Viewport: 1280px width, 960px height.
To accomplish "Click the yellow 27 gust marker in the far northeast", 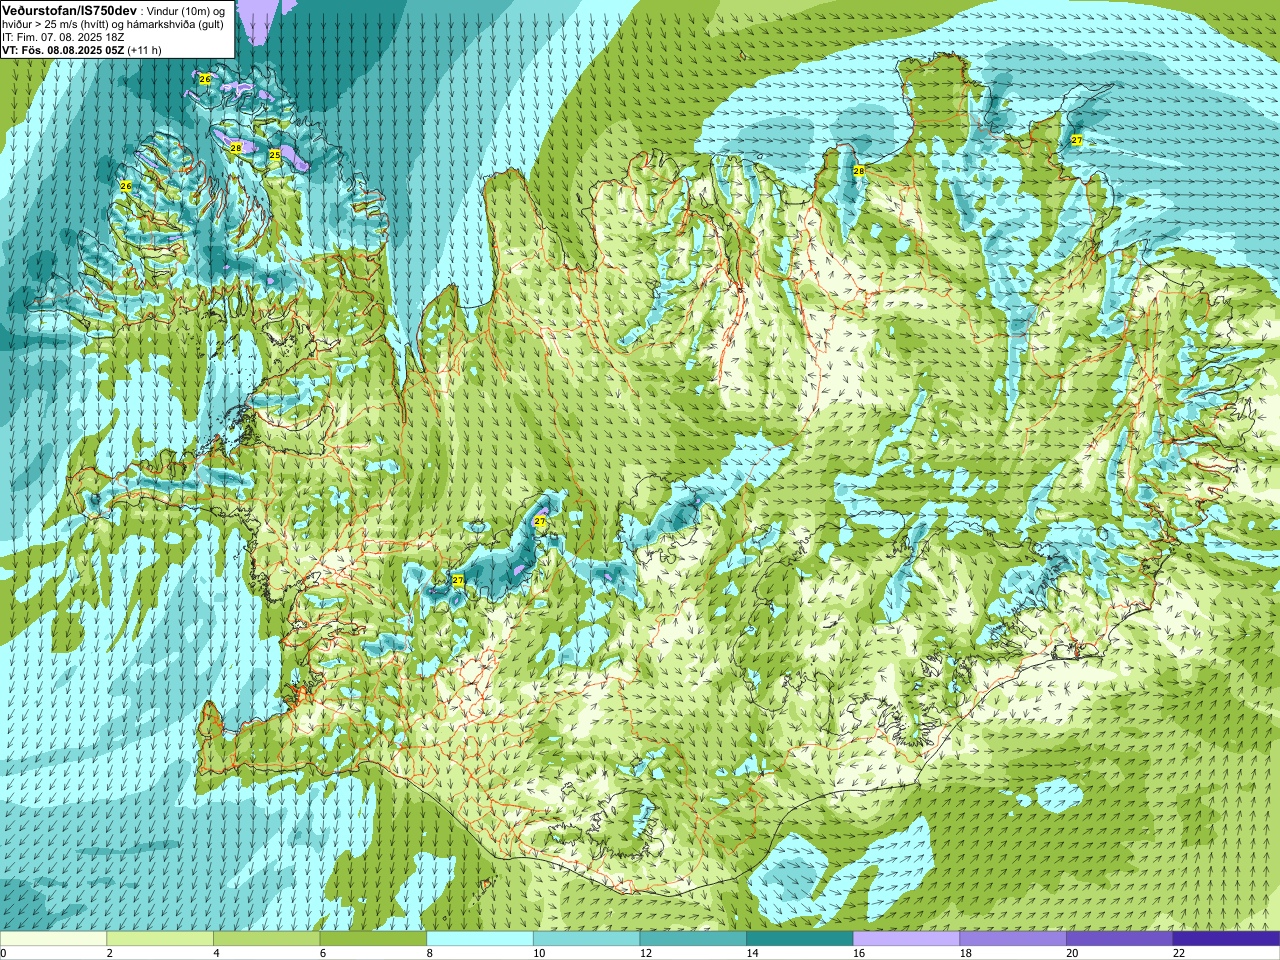I will pos(1076,140).
